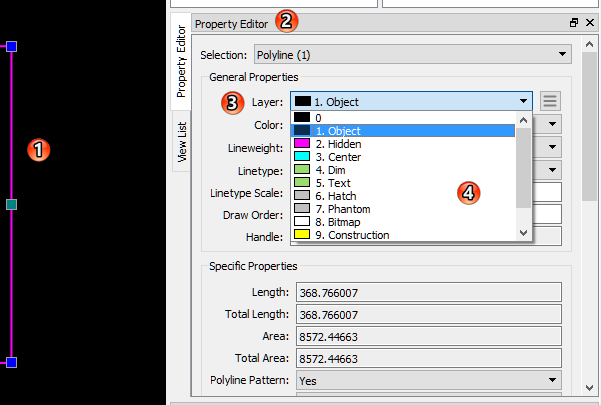
Task: Click the bottom blue grip of the polyline
Action: point(11,362)
